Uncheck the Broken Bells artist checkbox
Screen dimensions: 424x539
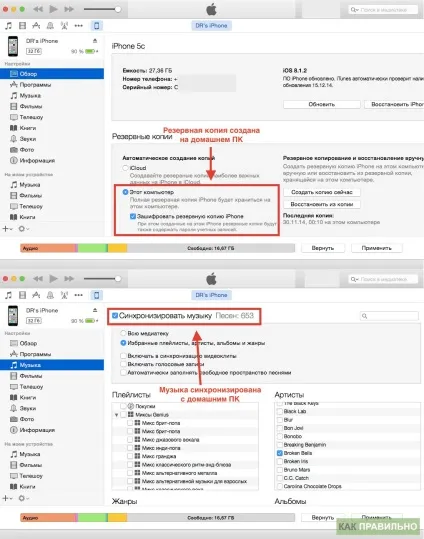point(280,453)
